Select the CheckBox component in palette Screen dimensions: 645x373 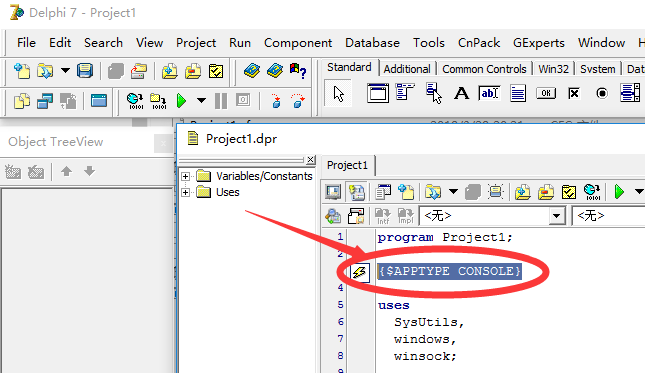(574, 94)
